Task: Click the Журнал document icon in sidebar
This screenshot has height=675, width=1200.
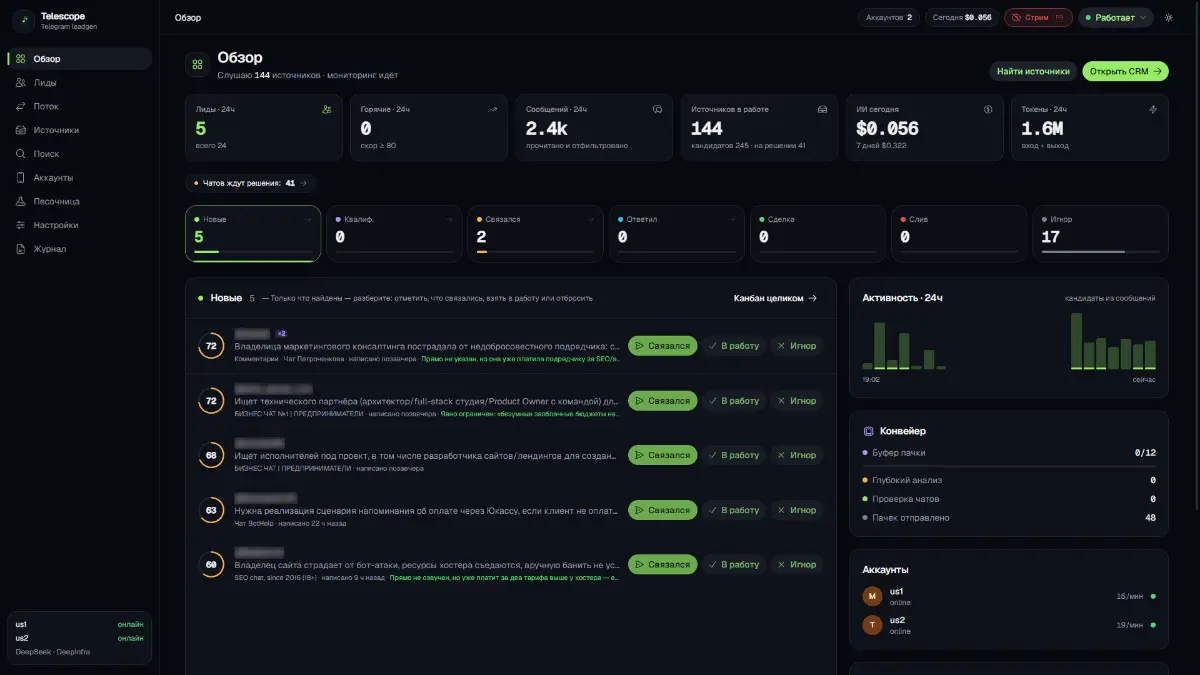Action: 21,249
